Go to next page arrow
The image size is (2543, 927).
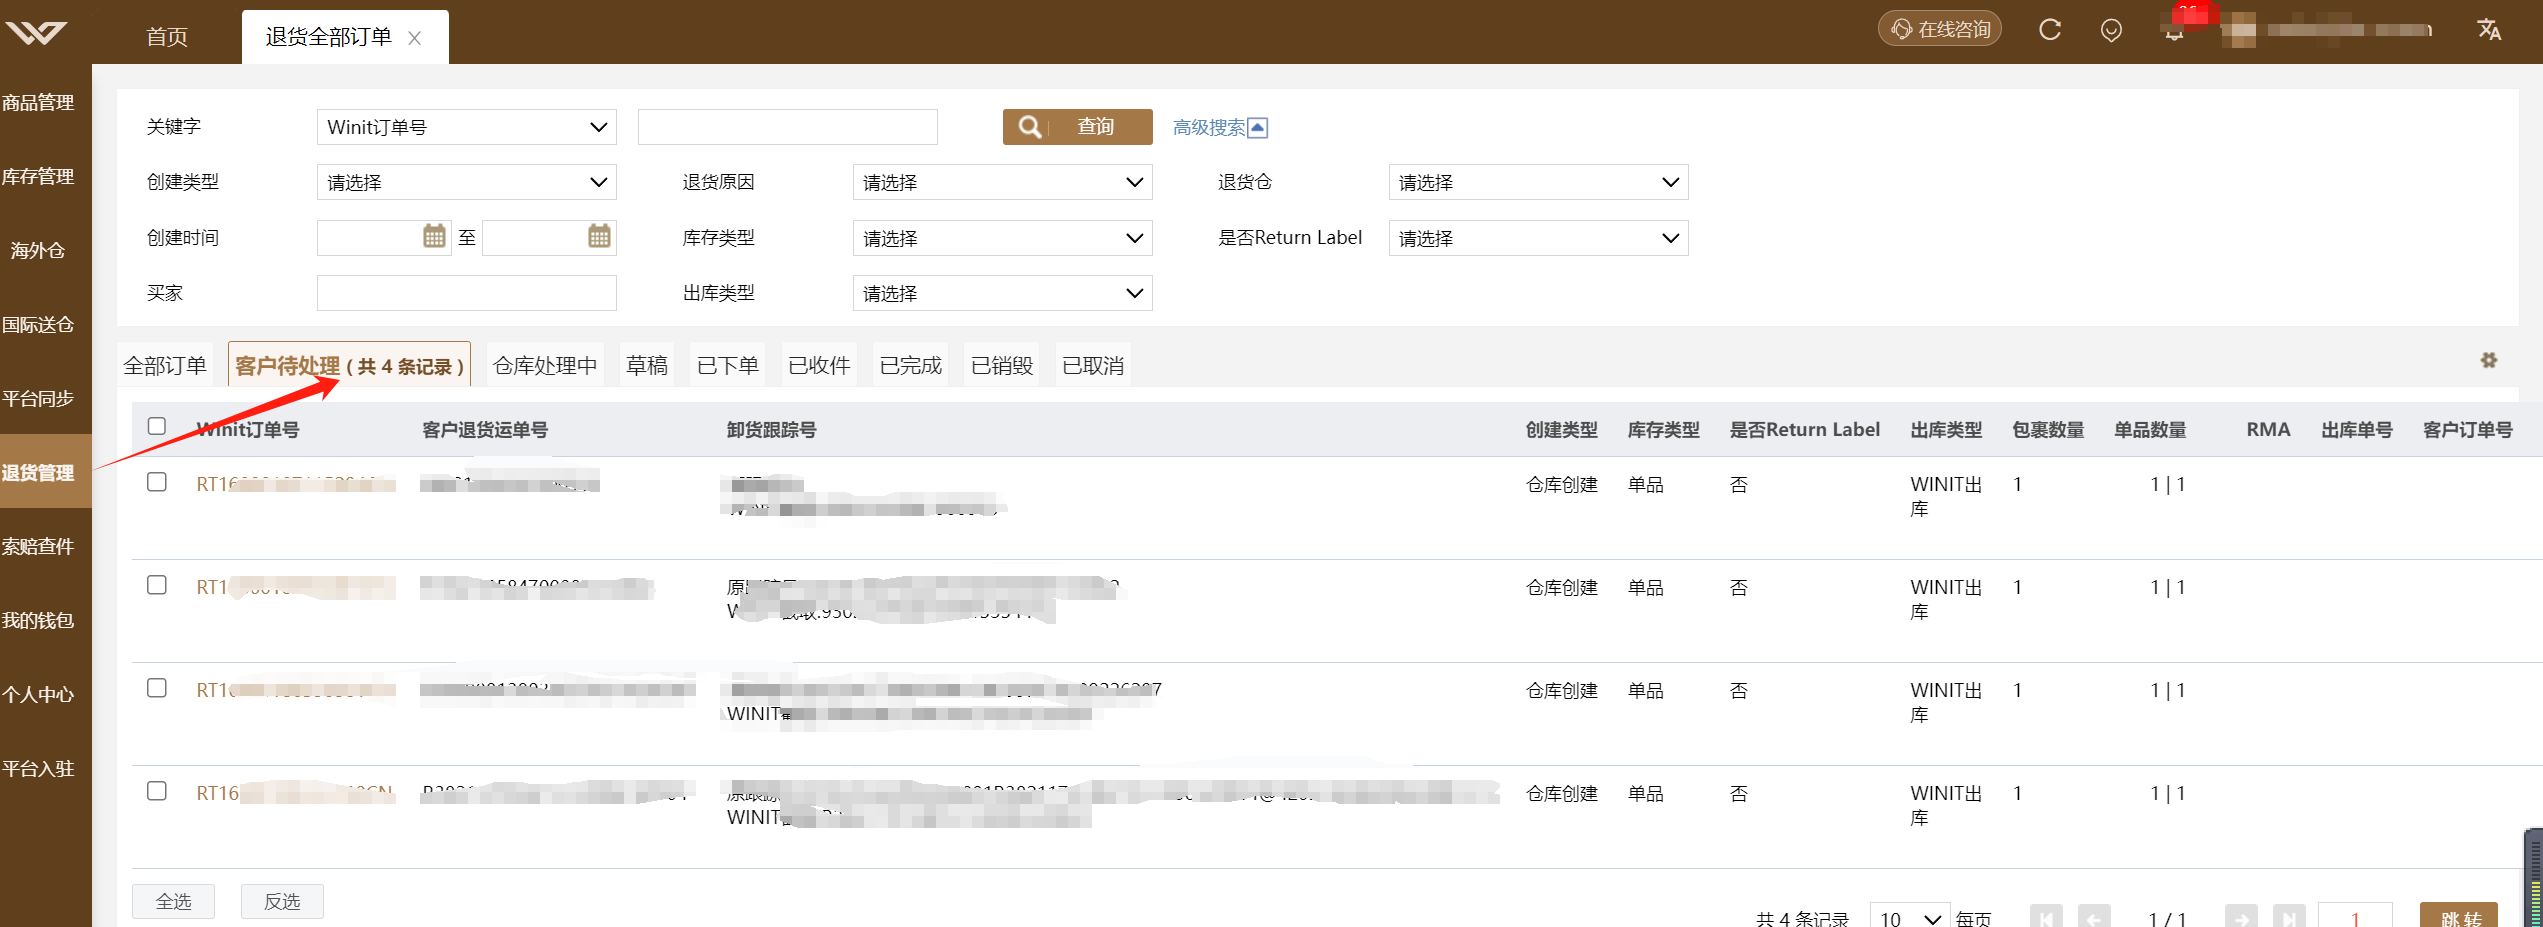click(x=2241, y=917)
